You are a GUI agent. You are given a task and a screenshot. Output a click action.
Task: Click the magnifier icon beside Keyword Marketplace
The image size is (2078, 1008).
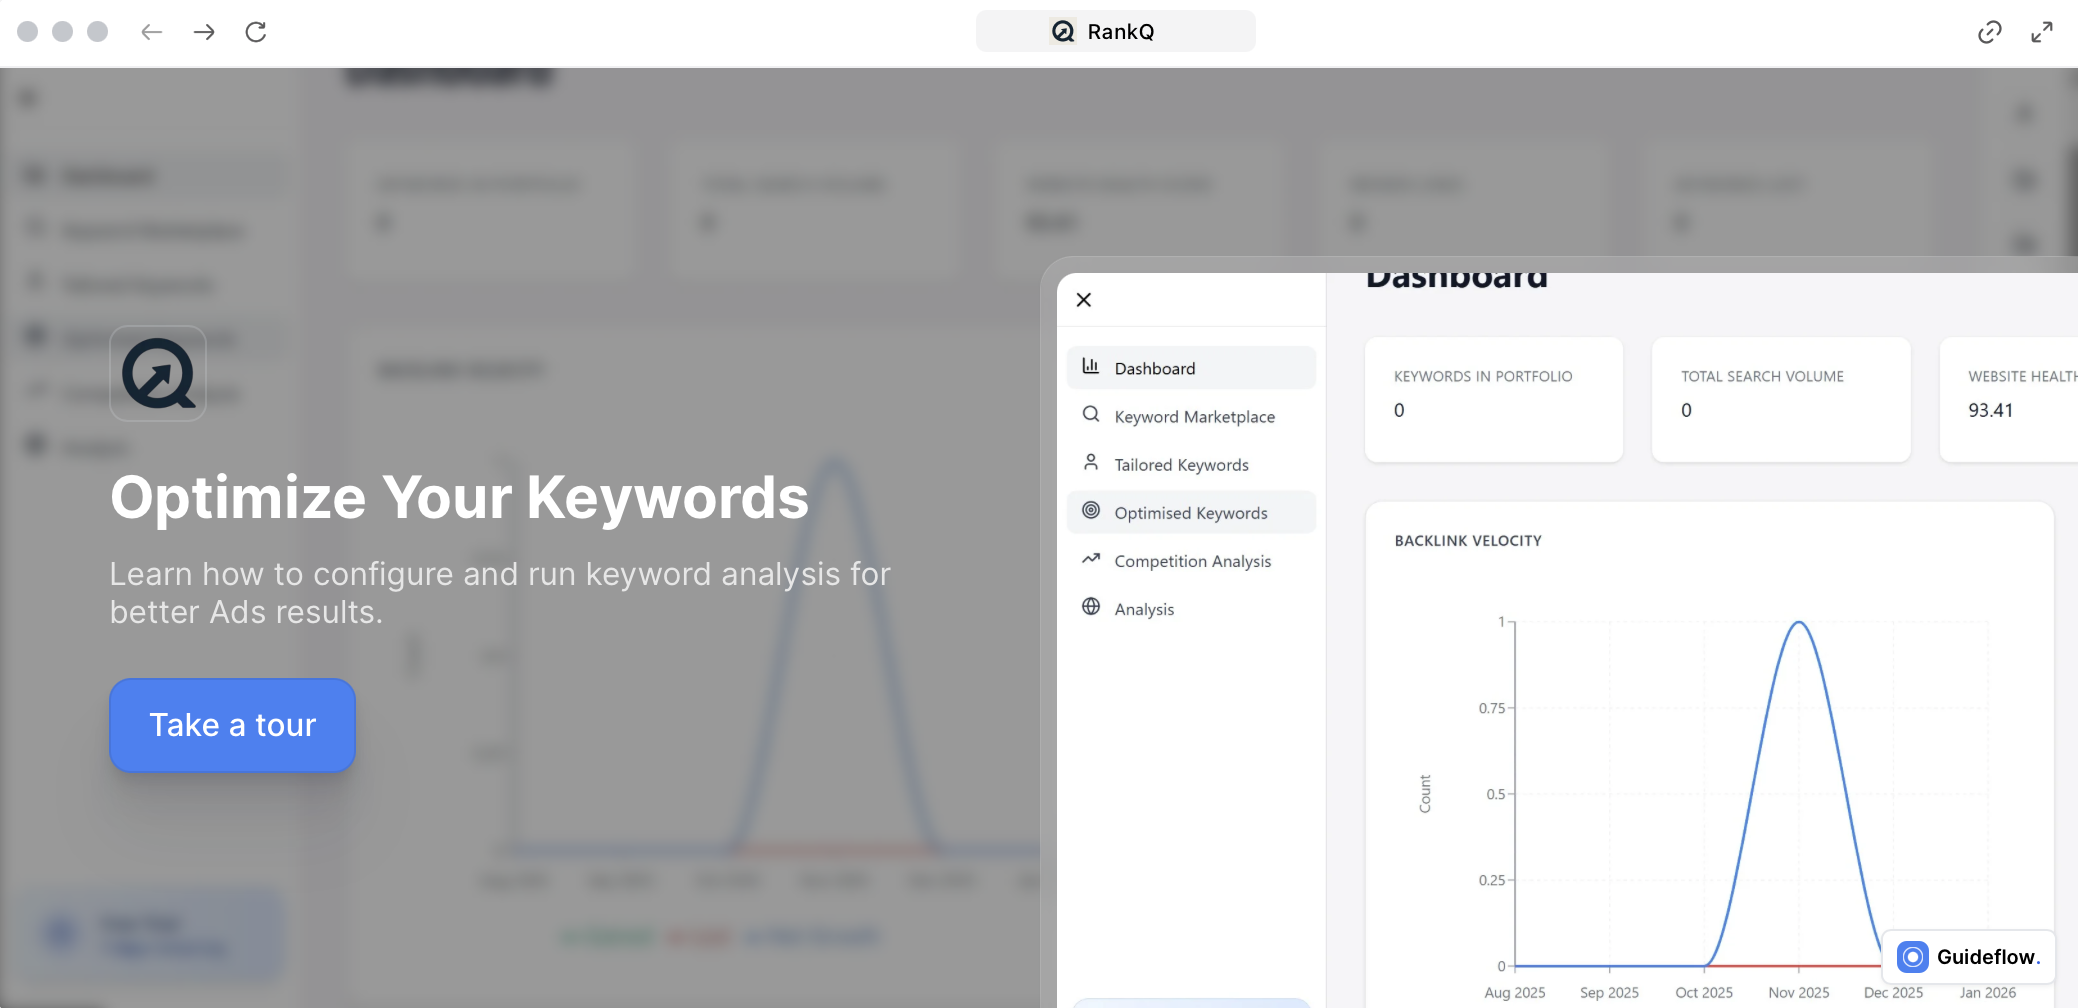[1091, 415]
